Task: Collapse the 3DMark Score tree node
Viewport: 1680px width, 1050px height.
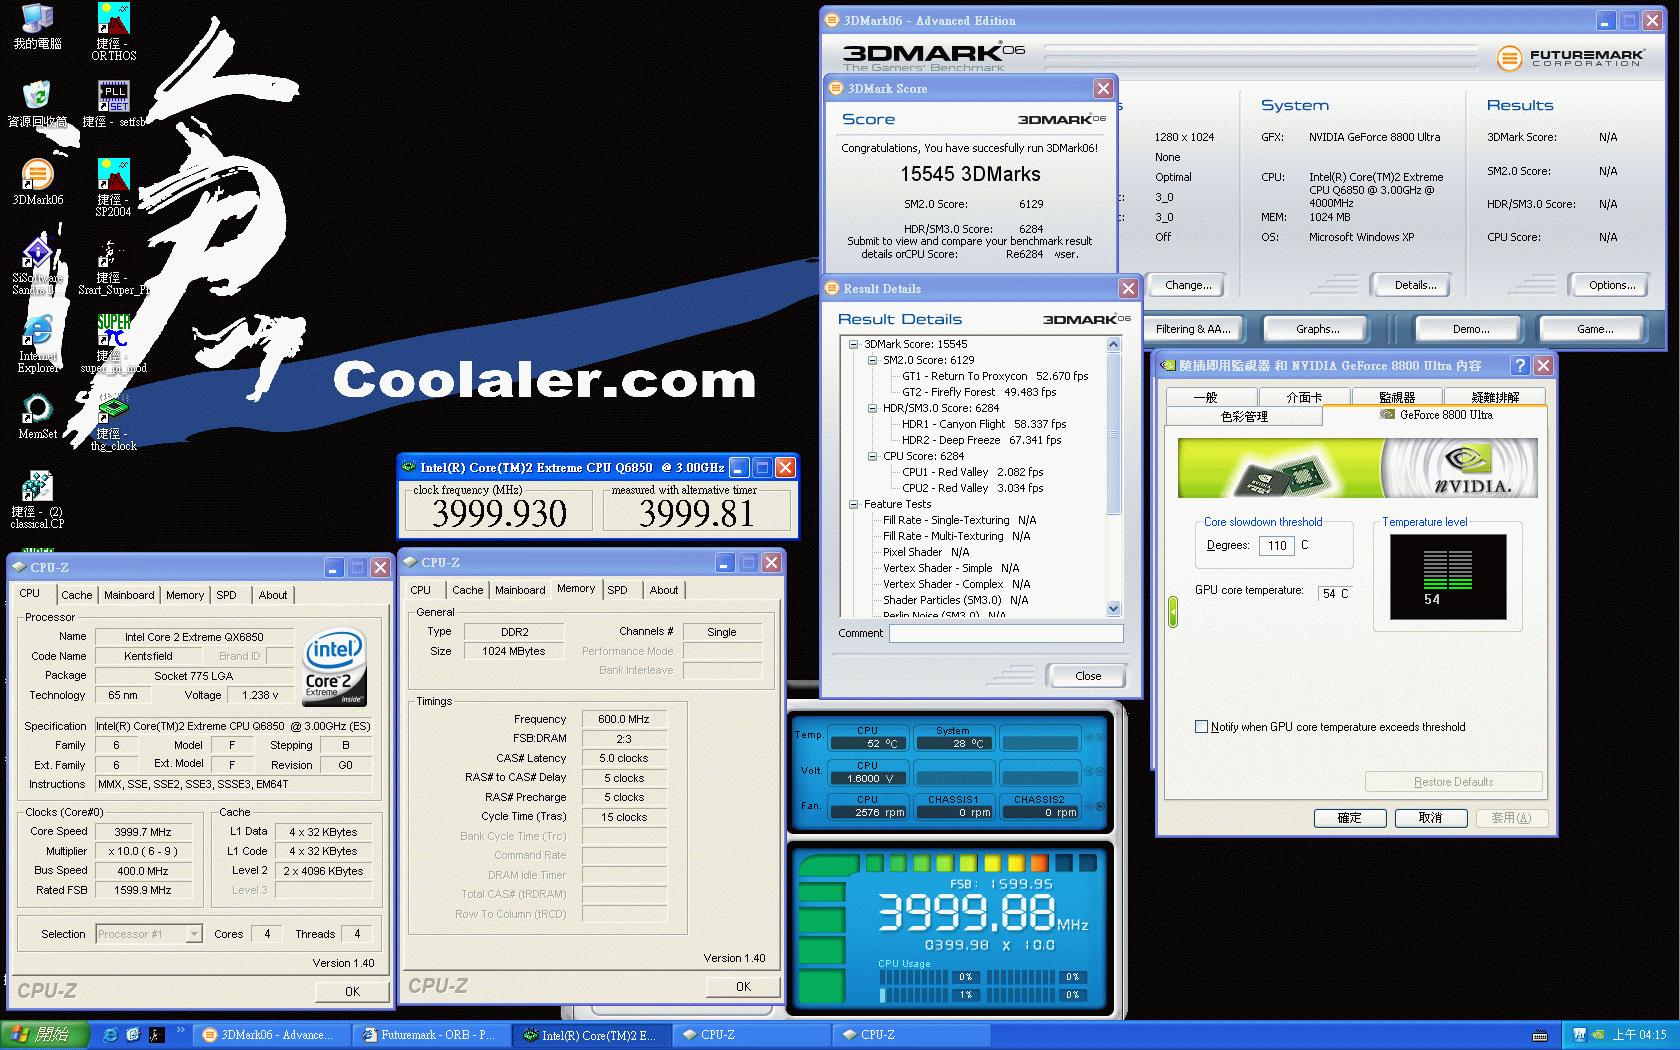Action: tap(853, 344)
